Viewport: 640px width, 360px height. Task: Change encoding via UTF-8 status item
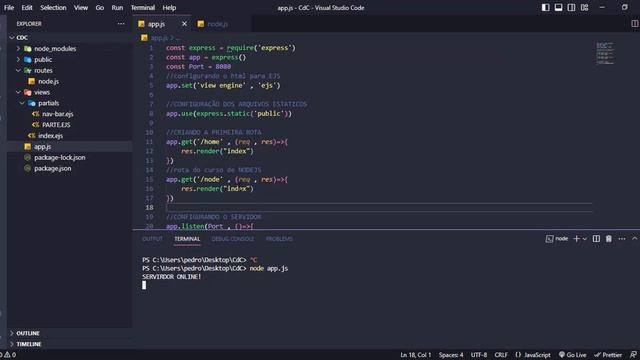coord(479,355)
